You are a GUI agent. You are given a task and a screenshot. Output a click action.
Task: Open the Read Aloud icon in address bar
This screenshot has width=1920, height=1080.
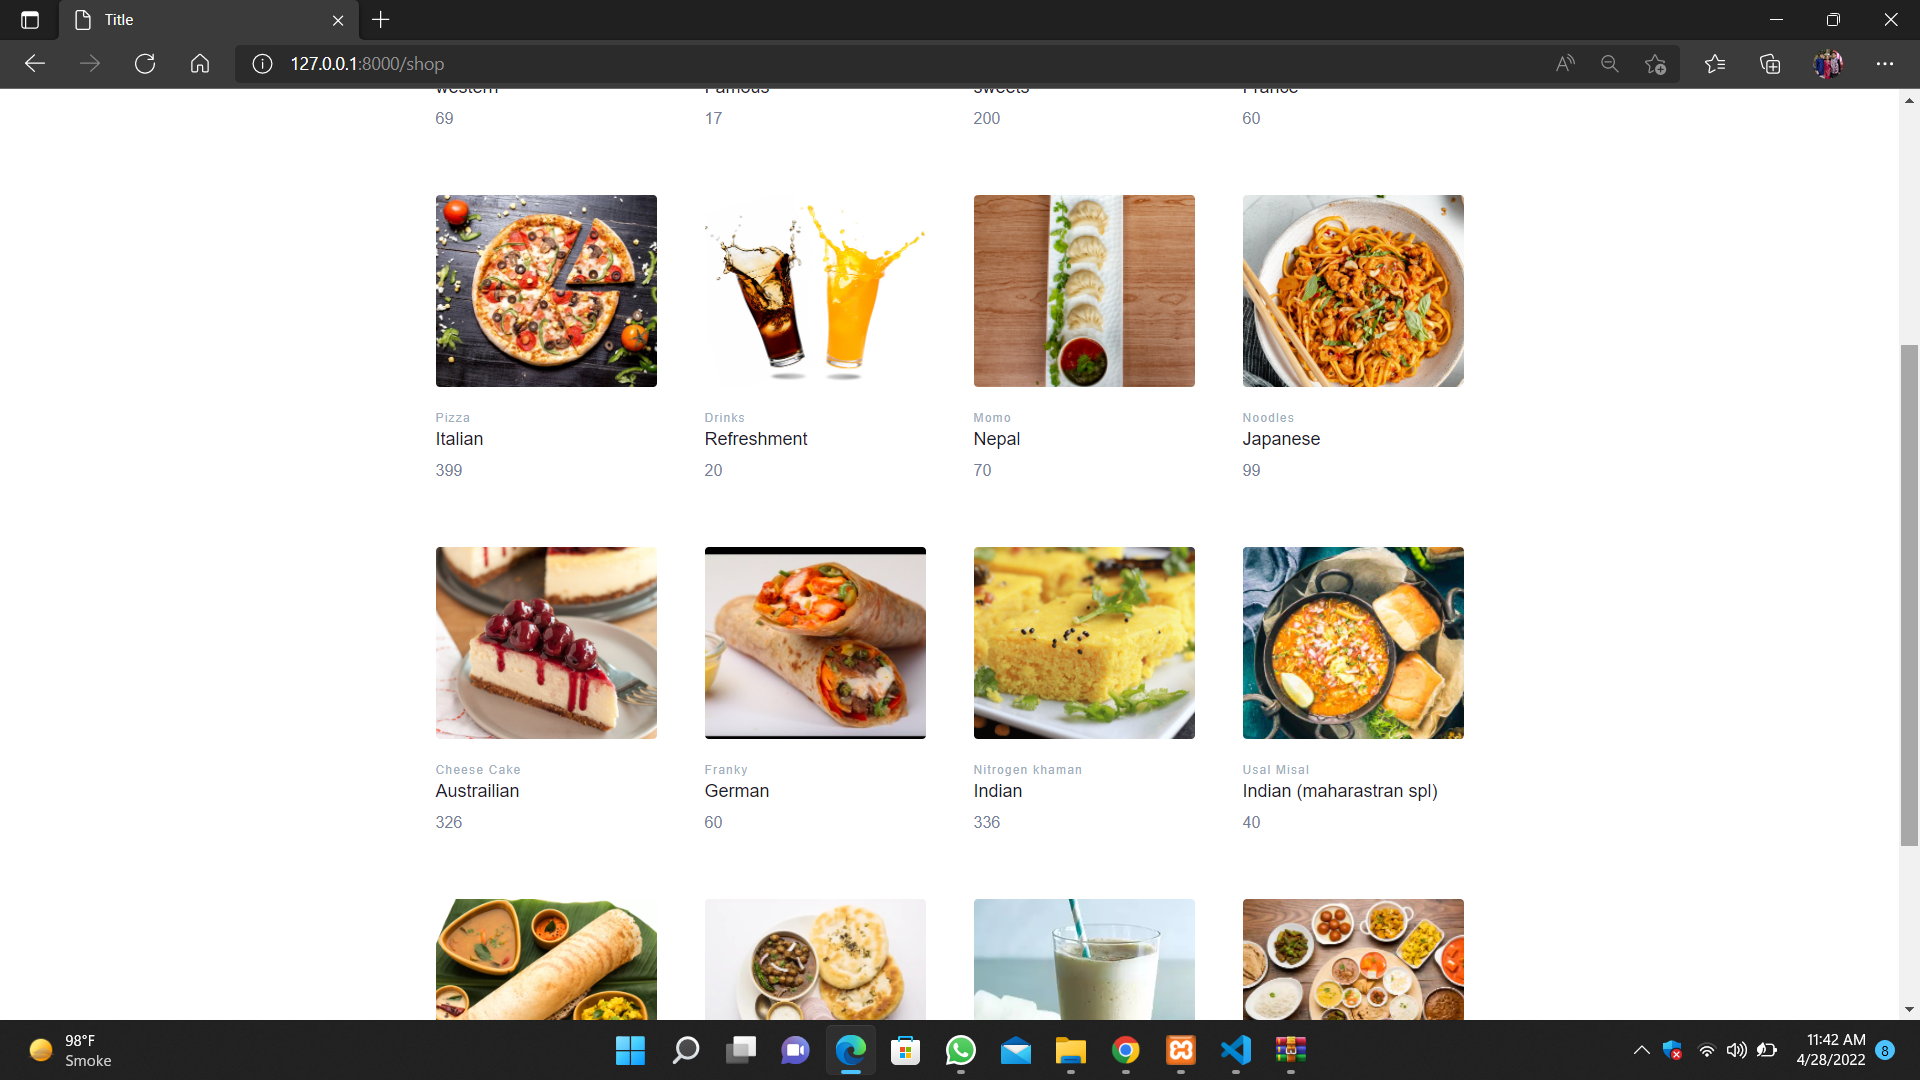tap(1565, 64)
